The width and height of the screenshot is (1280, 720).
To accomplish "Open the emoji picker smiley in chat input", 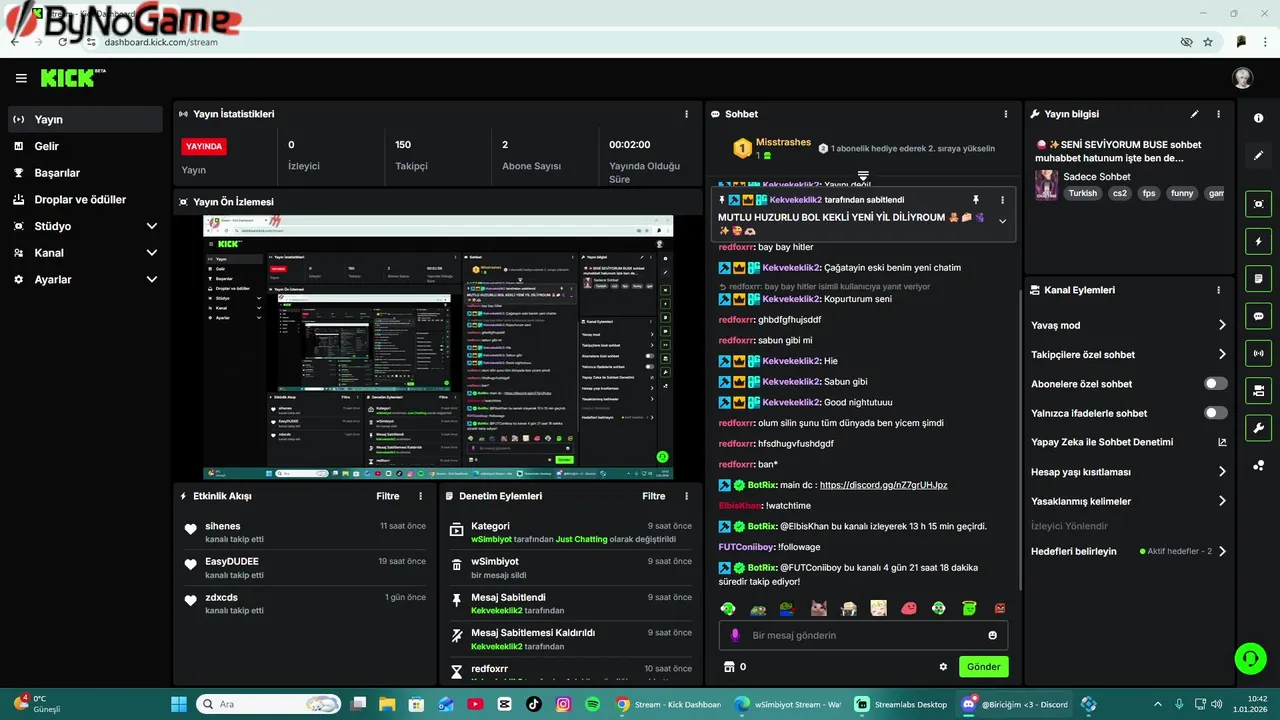I will (x=993, y=635).
